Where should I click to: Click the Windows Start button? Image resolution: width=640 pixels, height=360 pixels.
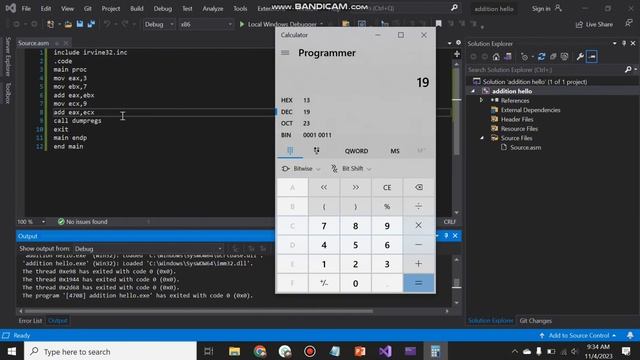pyautogui.click(x=11, y=351)
